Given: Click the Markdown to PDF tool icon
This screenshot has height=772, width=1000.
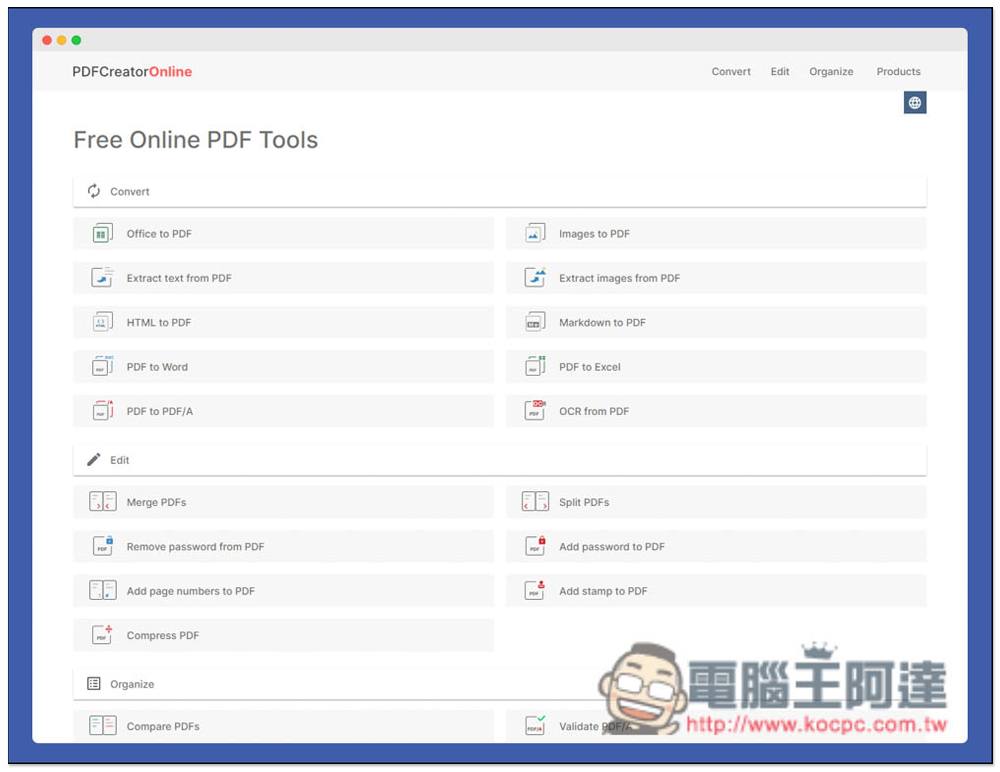Looking at the screenshot, I should click(x=535, y=322).
